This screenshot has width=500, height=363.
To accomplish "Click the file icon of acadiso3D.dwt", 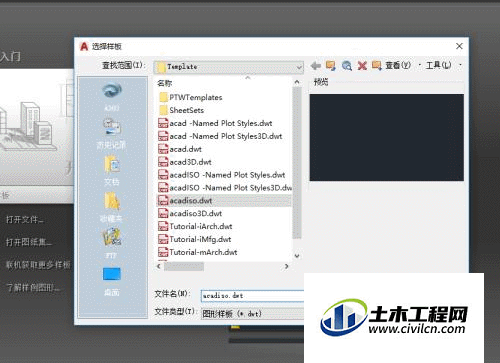I will 163,213.
